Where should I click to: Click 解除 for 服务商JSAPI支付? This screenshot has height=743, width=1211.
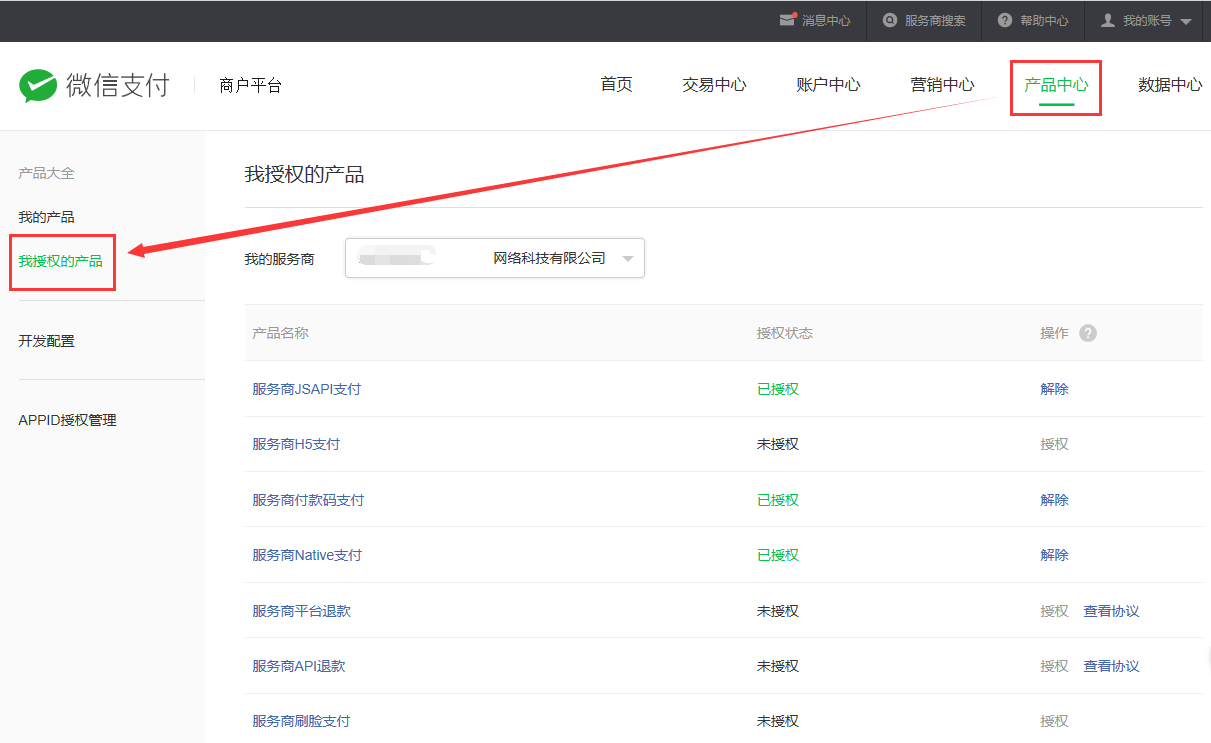(x=1054, y=389)
